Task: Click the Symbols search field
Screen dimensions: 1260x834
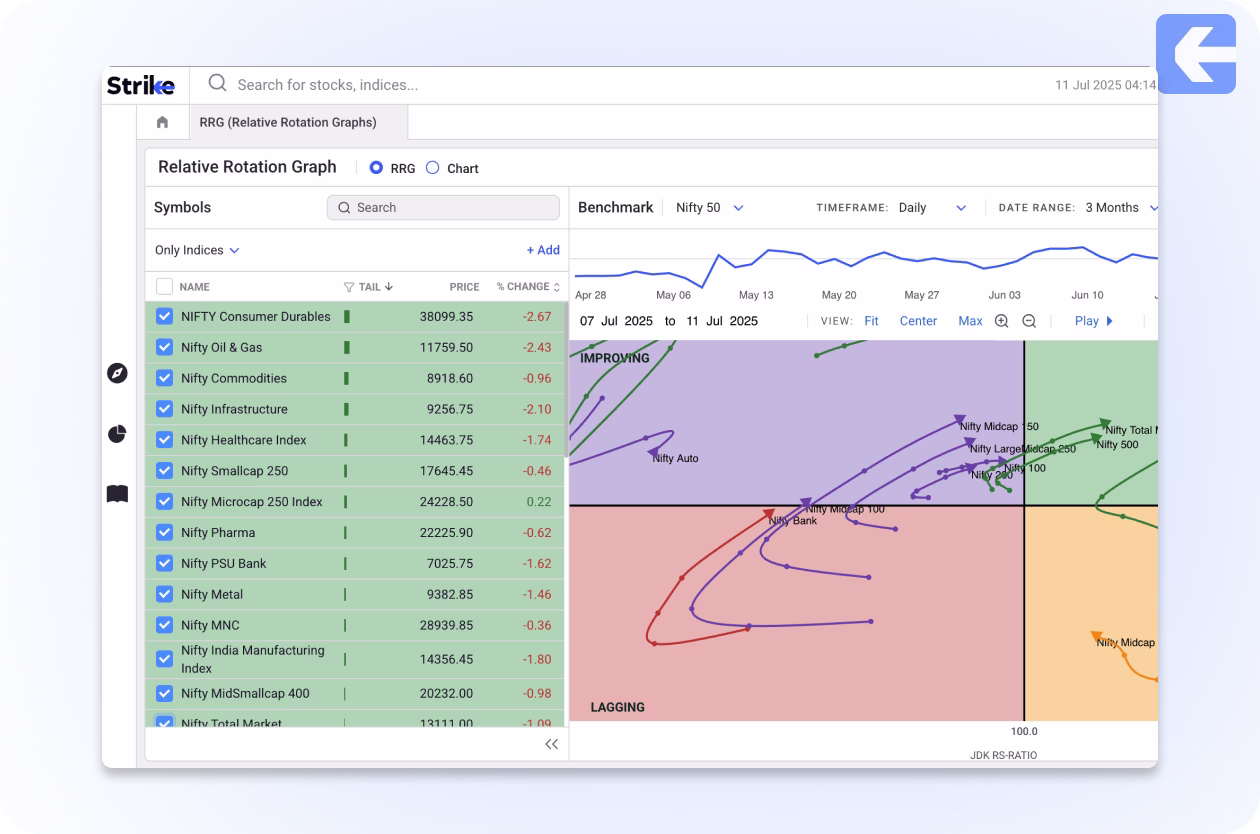Action: (443, 208)
